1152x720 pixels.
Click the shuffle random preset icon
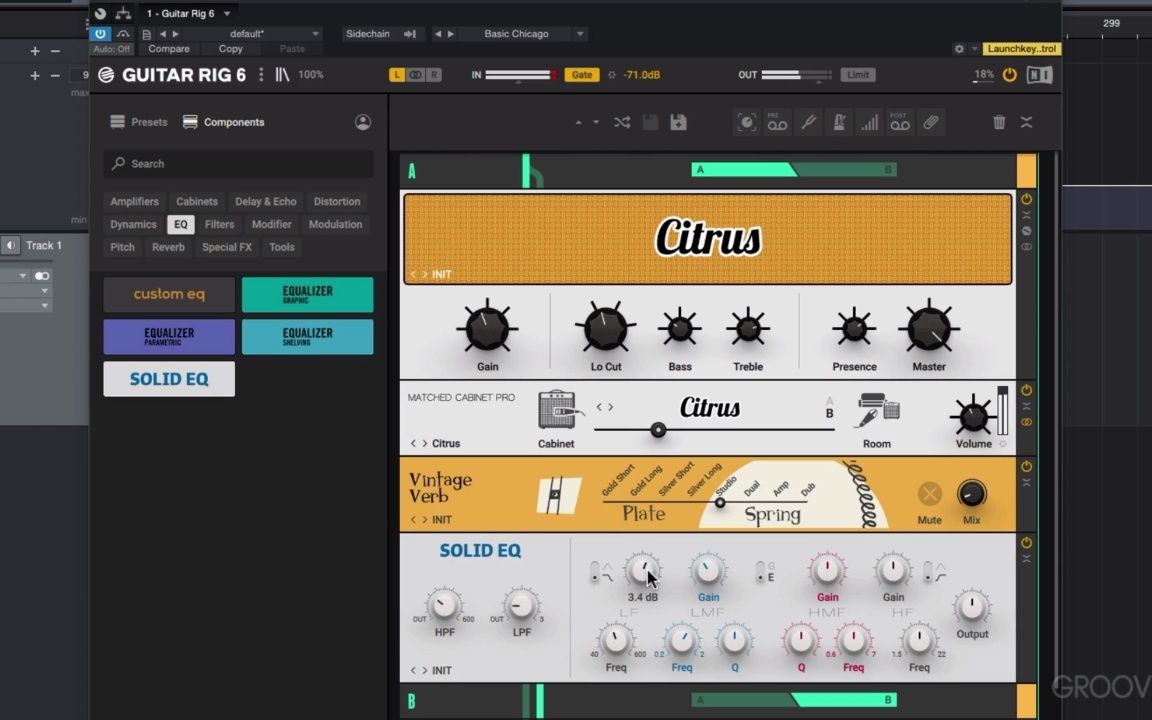pyautogui.click(x=621, y=122)
